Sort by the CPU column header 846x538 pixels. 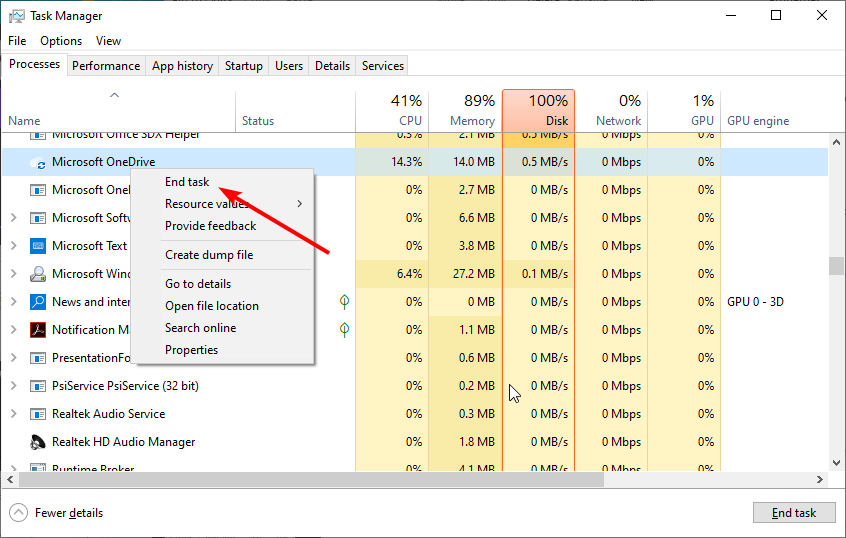tap(392, 111)
